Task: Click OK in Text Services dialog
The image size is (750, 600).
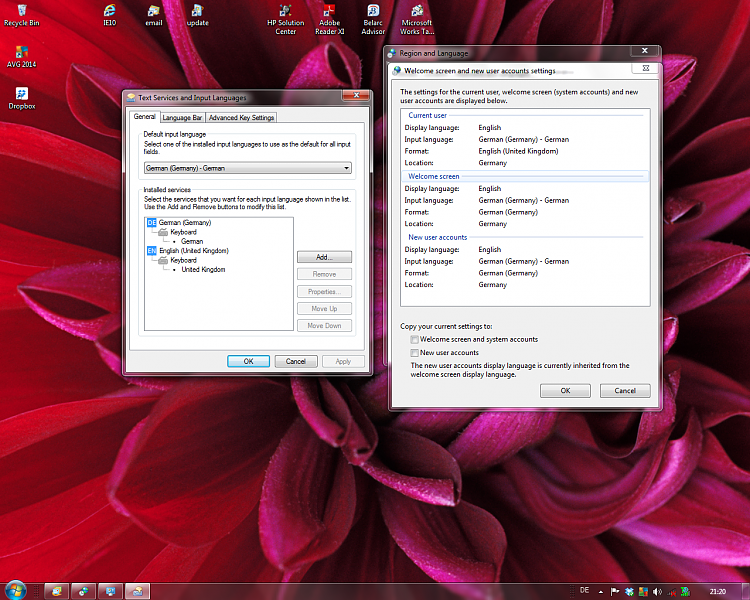Action: (x=248, y=361)
